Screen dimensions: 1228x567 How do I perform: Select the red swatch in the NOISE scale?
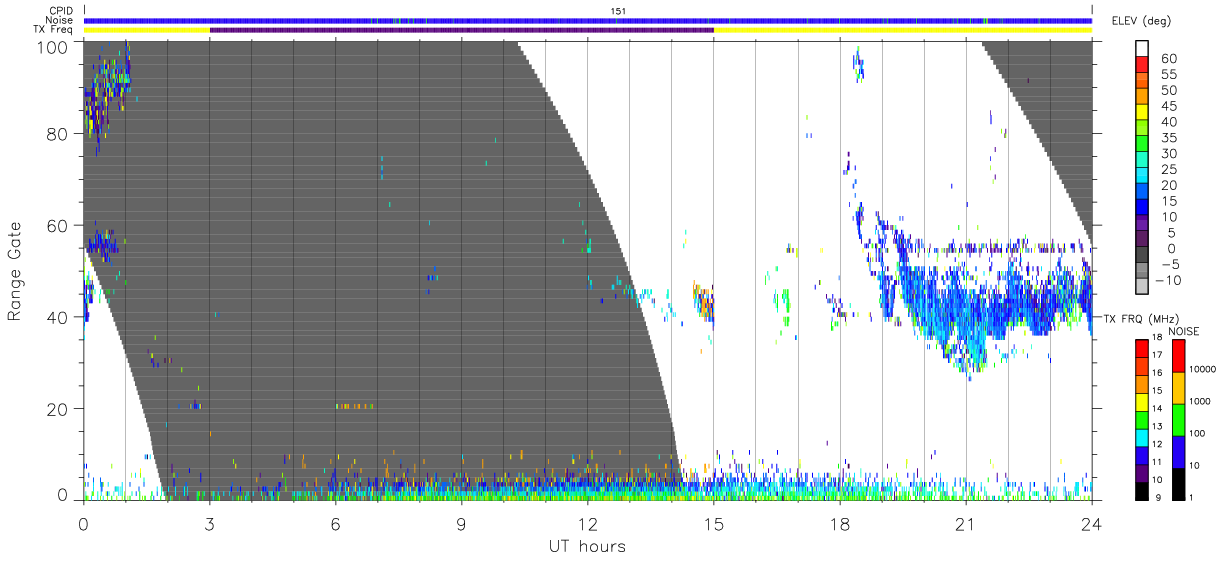pos(1179,355)
